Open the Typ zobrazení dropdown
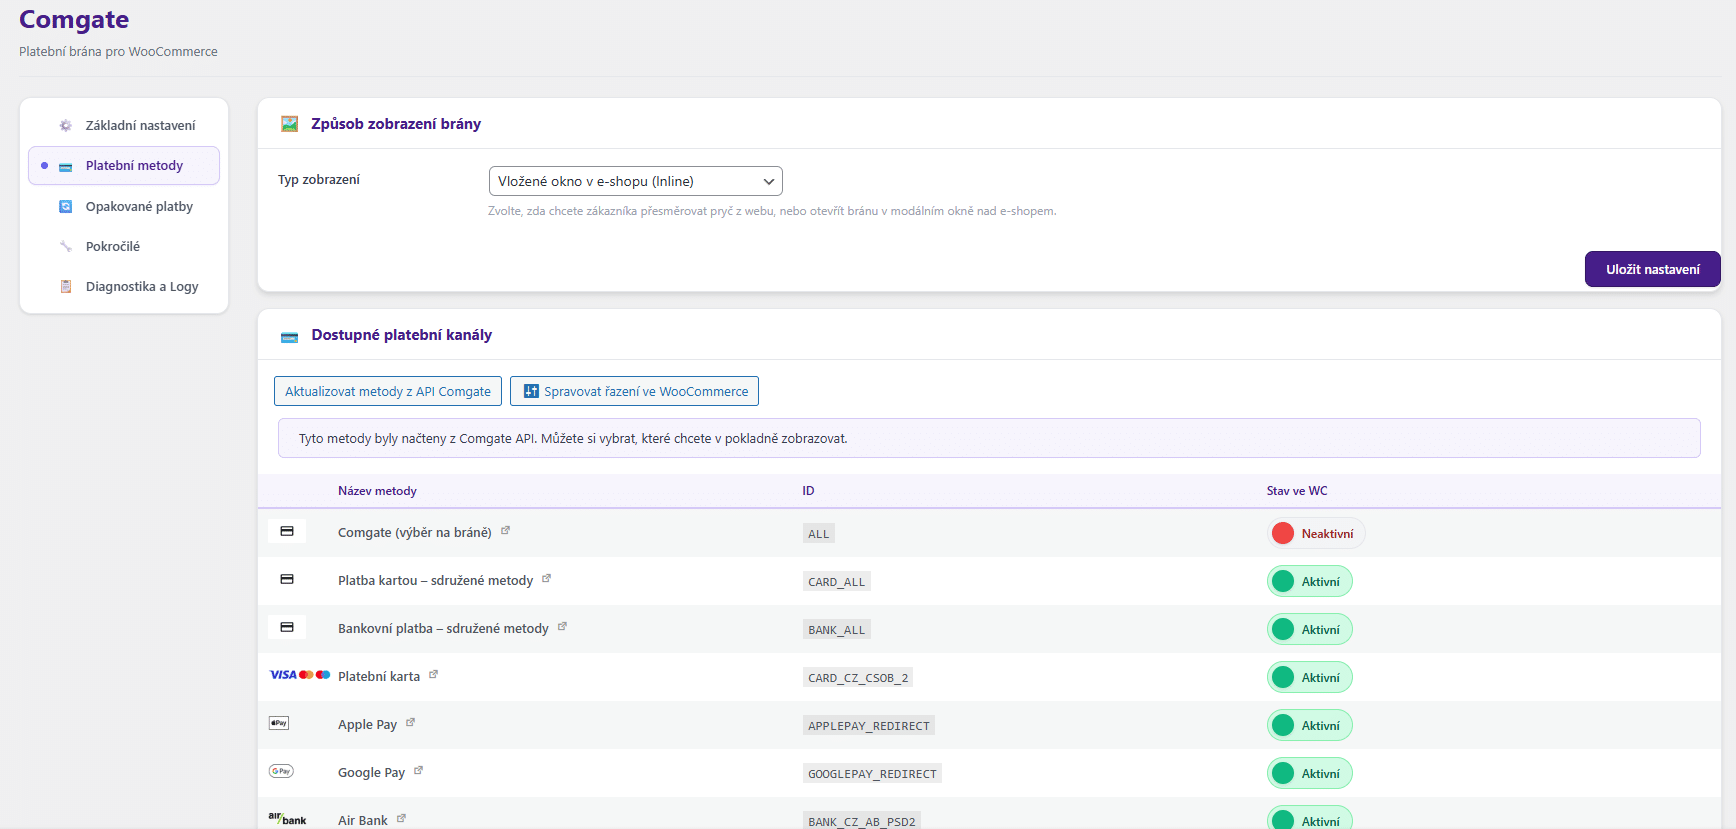1736x829 pixels. point(635,181)
